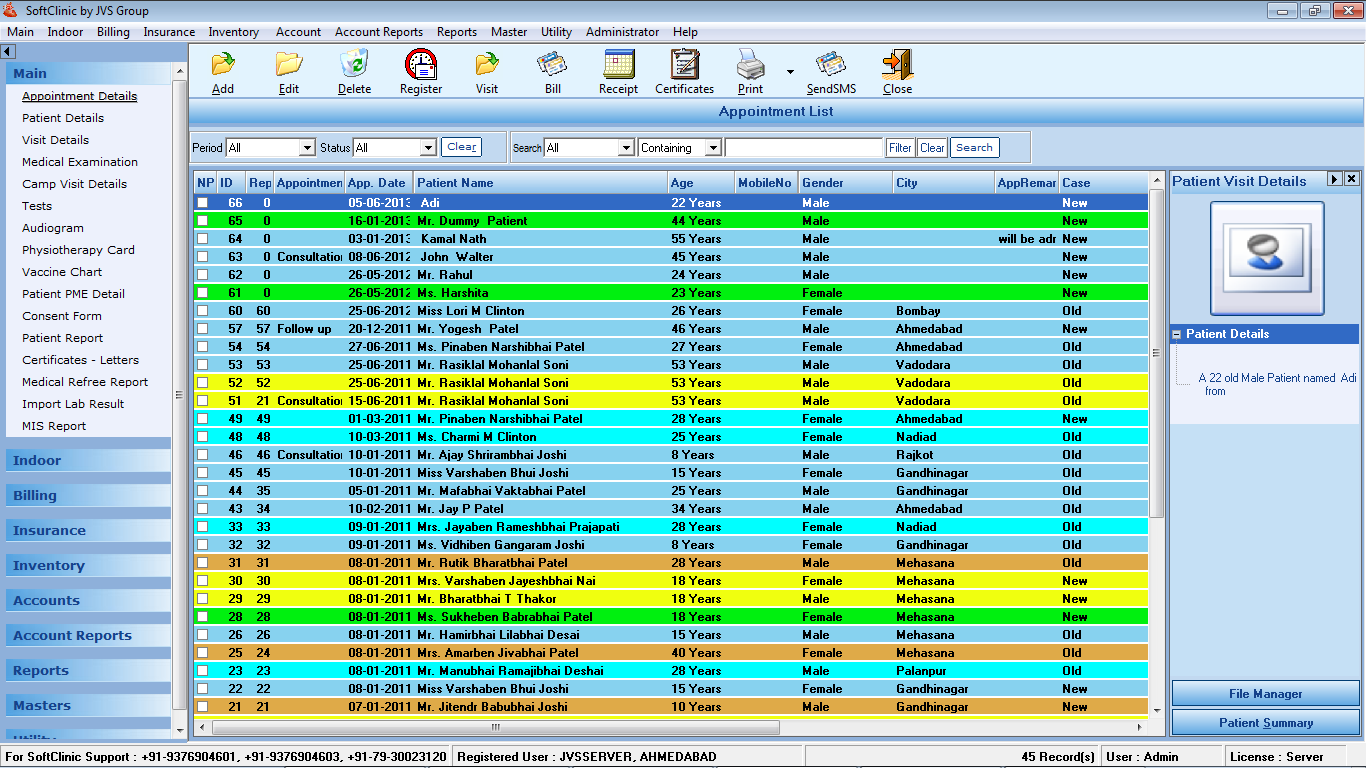
Task: Click the search text input field
Action: (x=803, y=148)
